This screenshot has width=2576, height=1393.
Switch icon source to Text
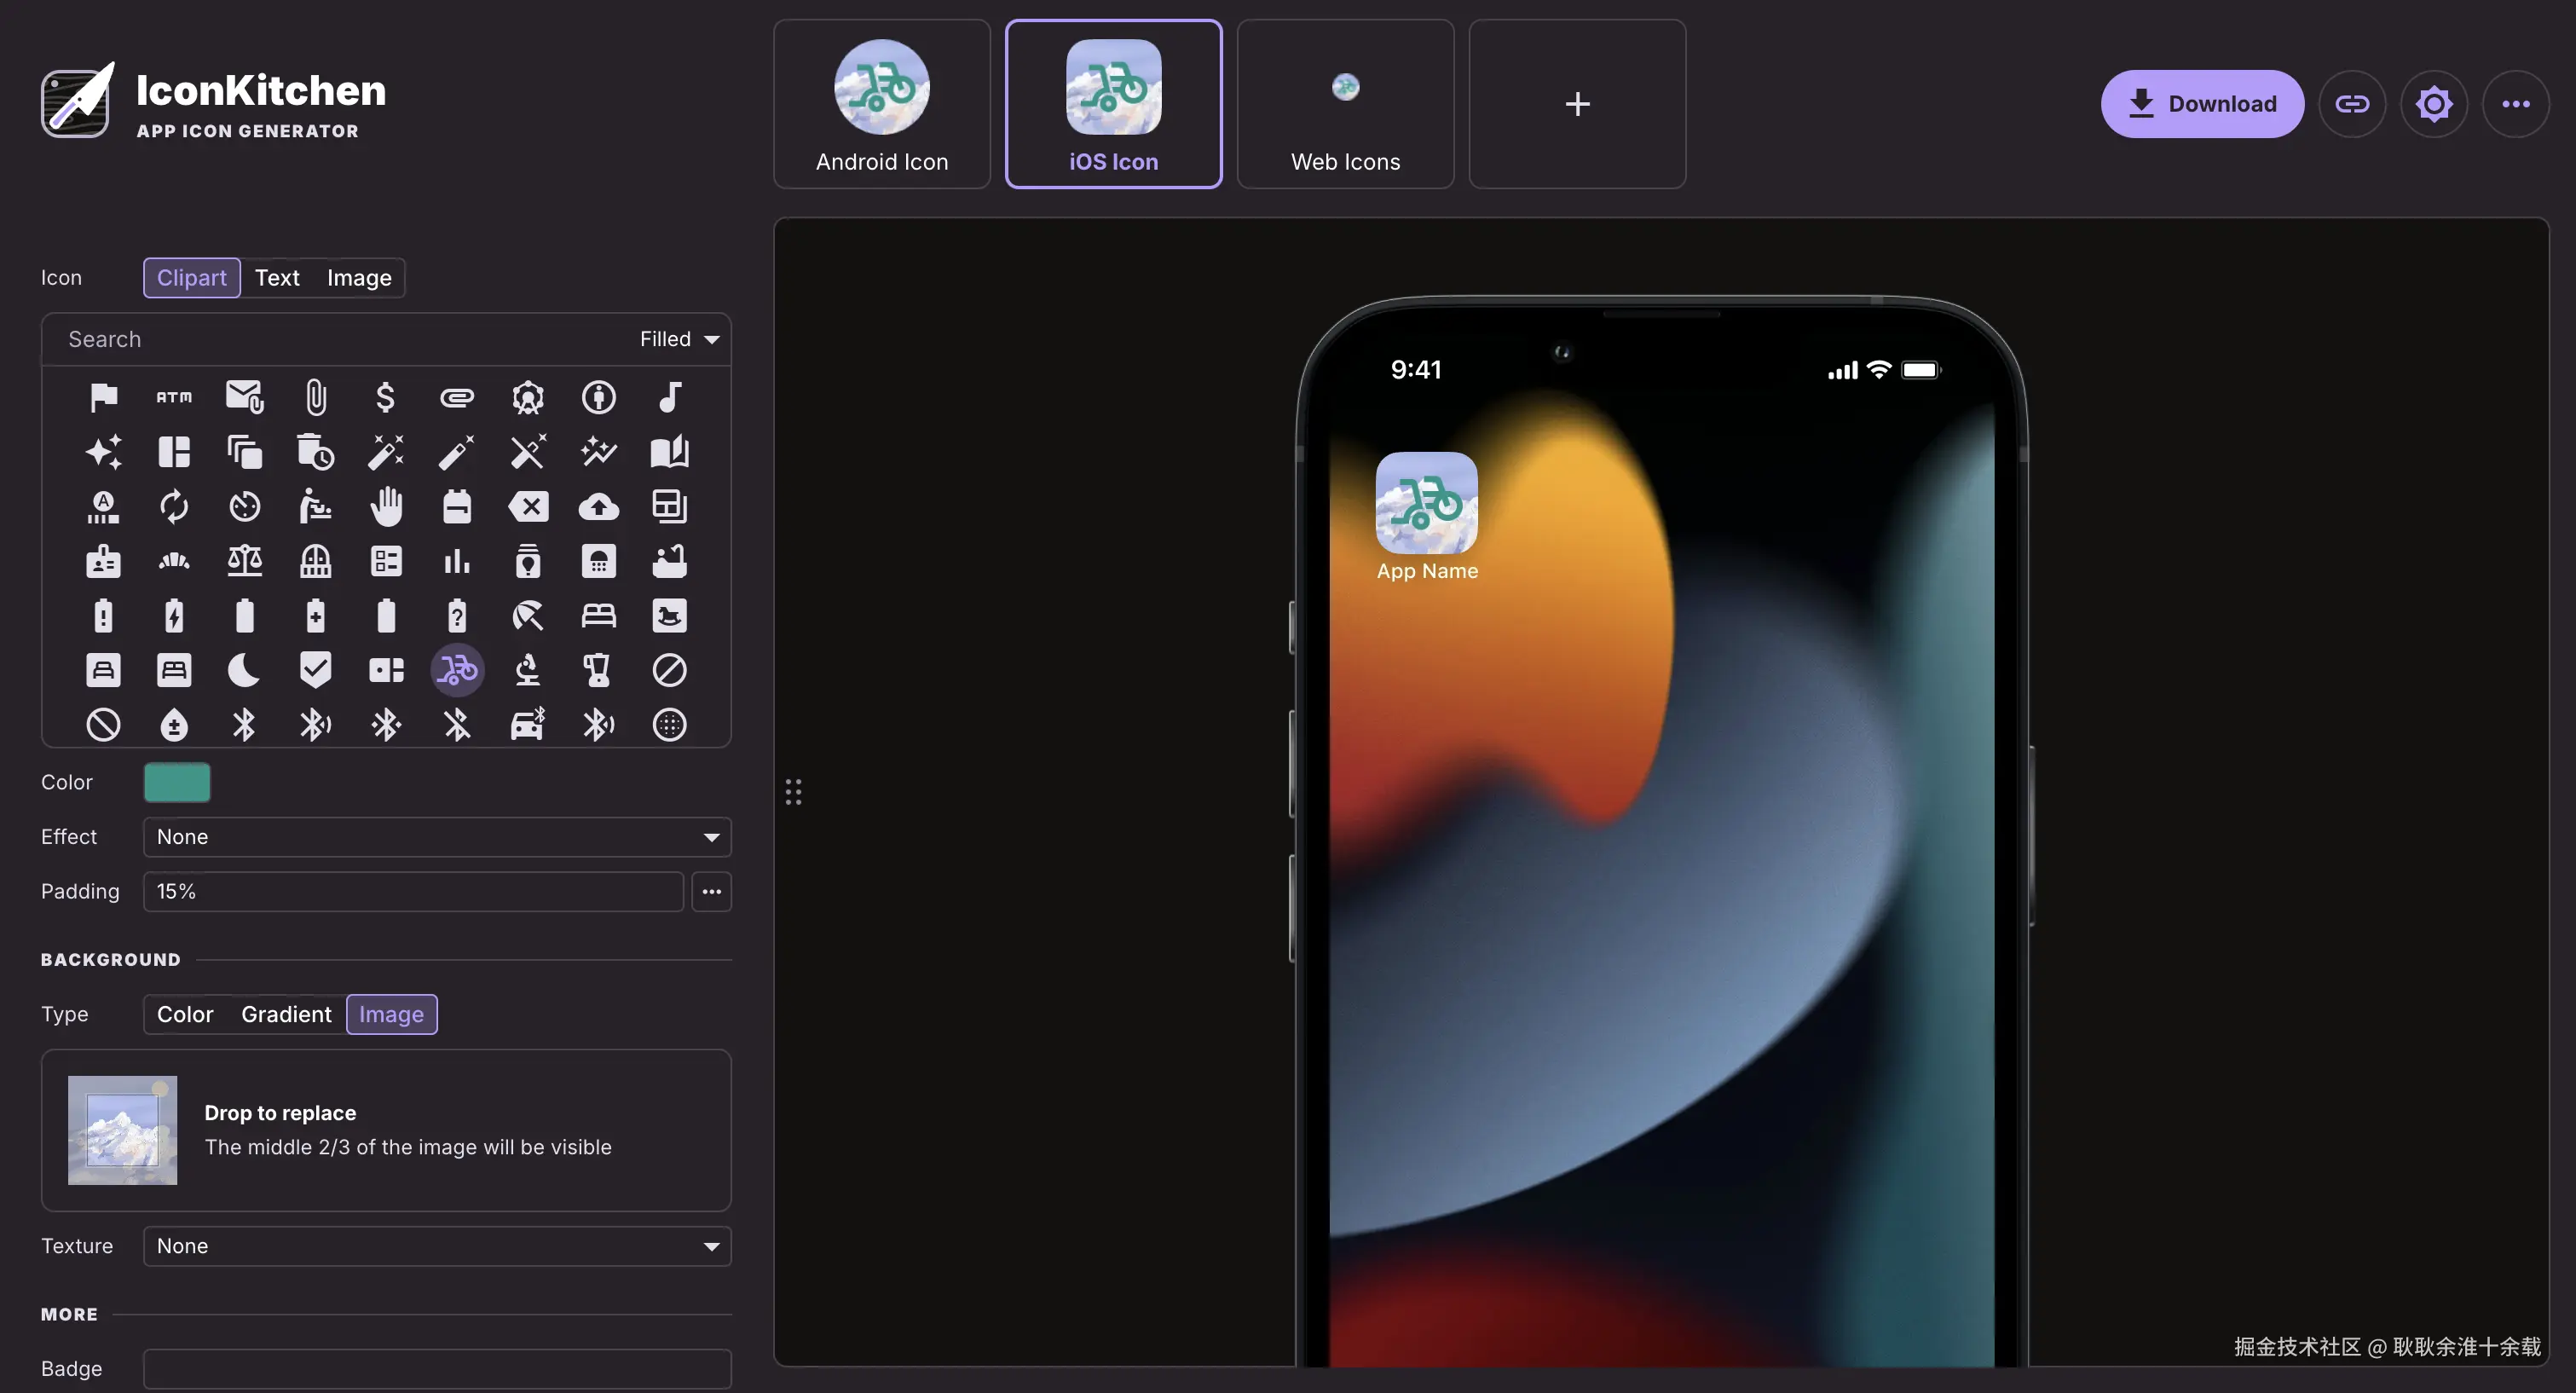click(276, 278)
